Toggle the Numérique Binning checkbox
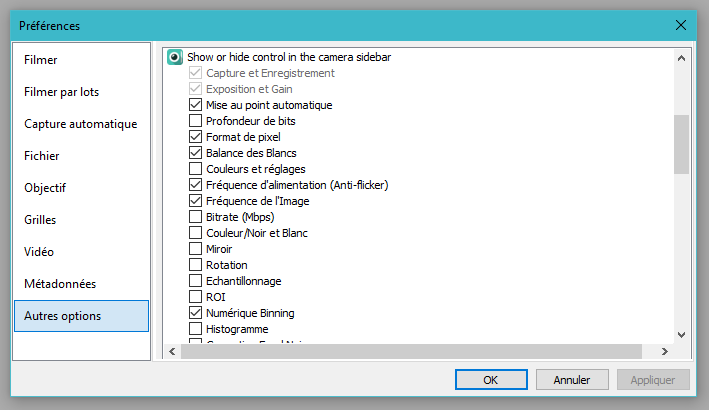The image size is (709, 410). pos(195,313)
